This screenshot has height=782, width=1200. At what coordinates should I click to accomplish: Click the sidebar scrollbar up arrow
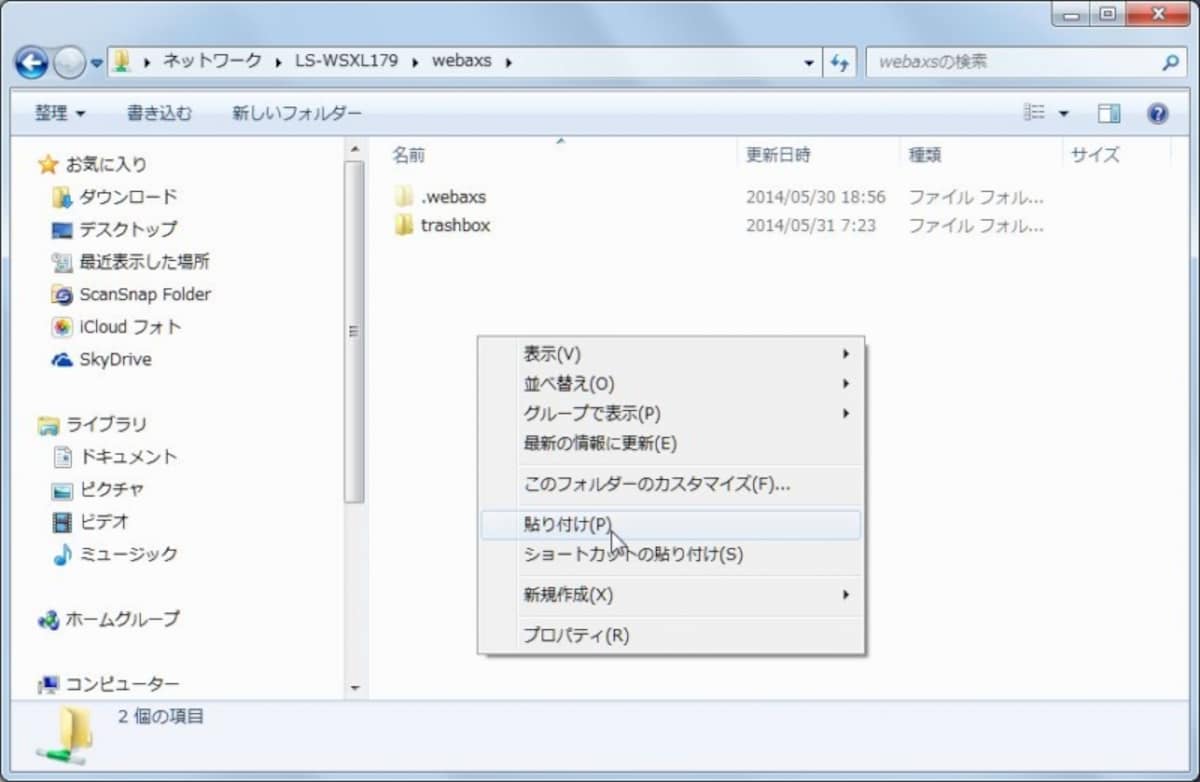point(354,150)
